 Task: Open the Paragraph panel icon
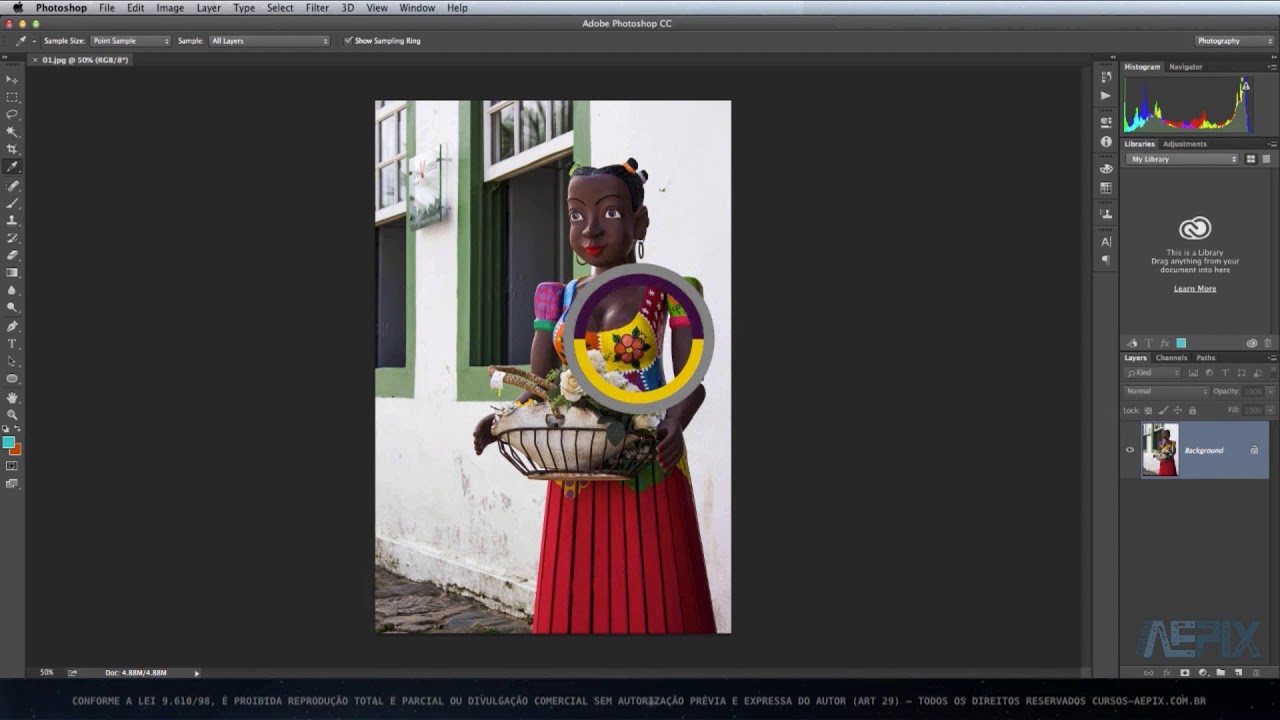(x=1105, y=260)
